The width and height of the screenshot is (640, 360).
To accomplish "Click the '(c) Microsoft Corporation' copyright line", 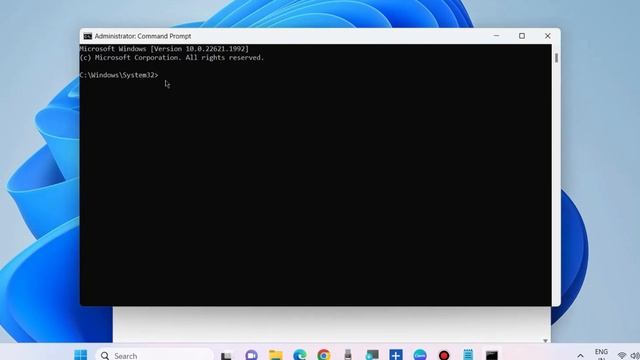I will [172, 58].
